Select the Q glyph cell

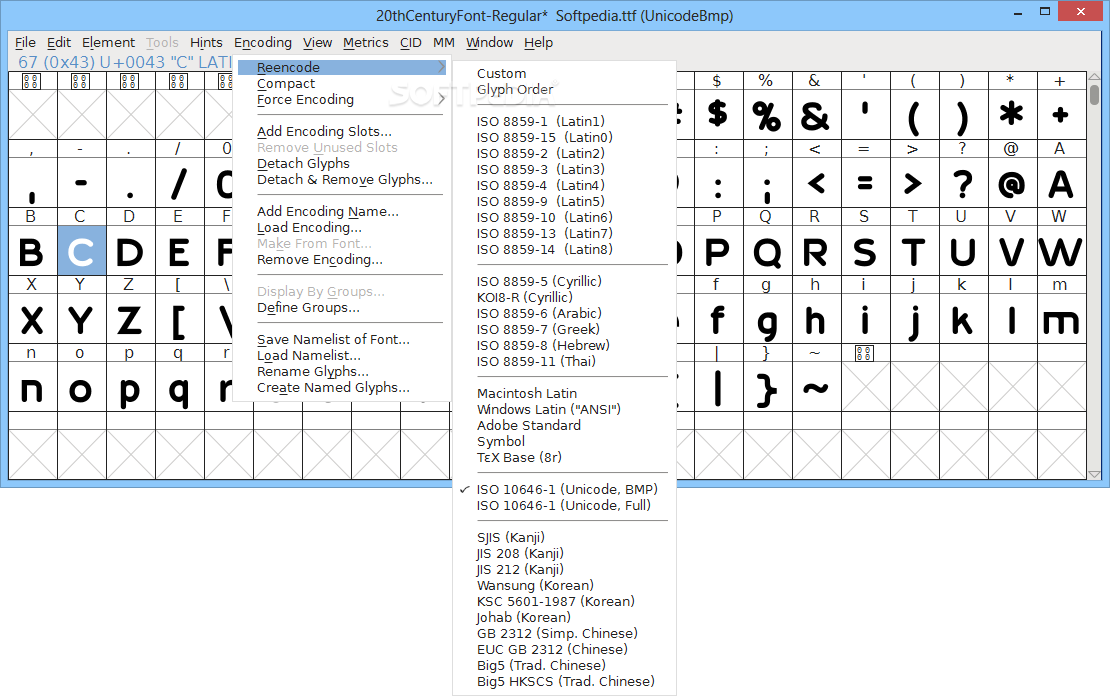[x=767, y=251]
